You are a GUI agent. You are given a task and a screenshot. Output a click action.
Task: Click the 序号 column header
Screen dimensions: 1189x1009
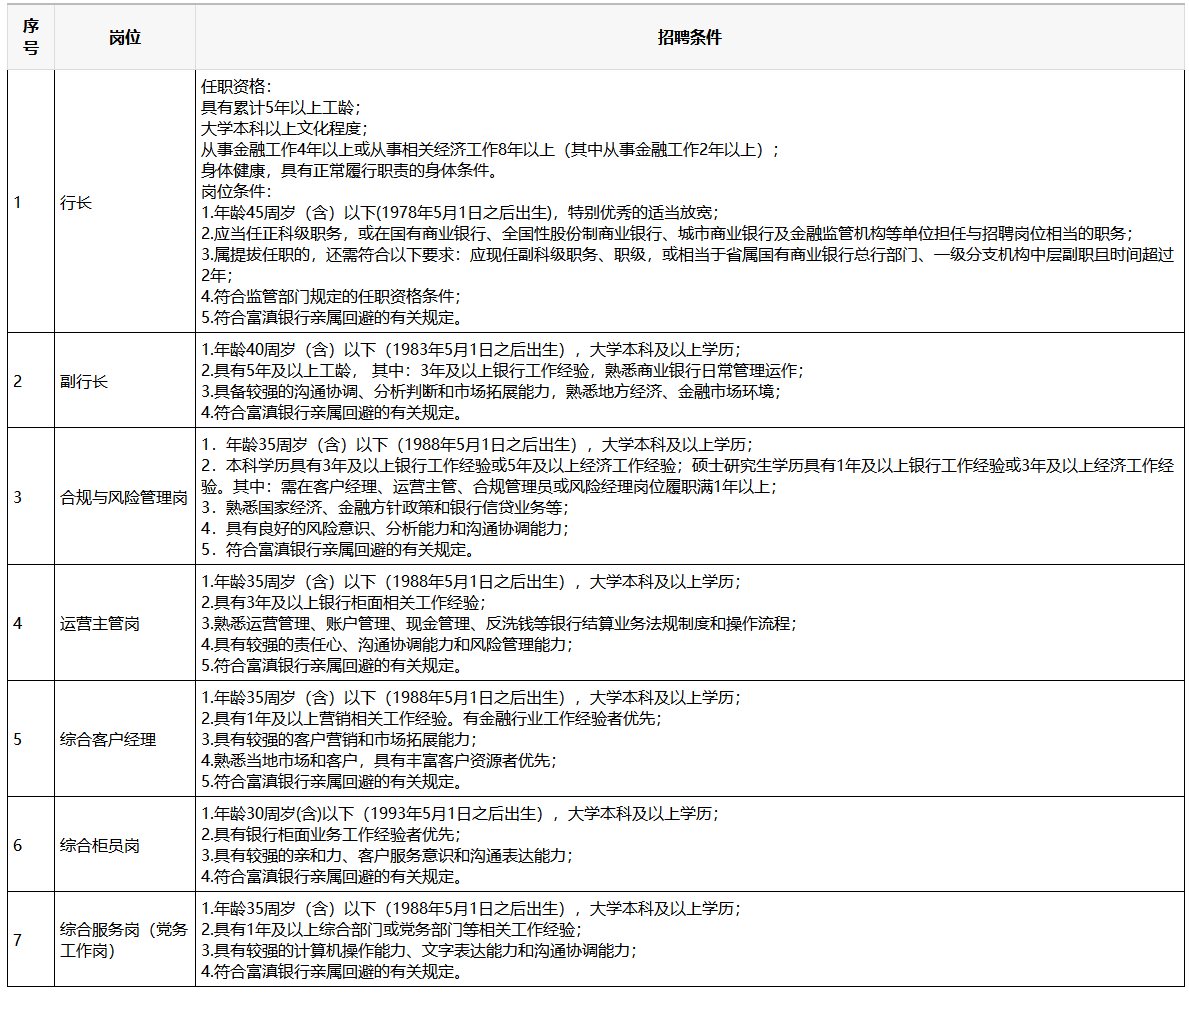30,38
